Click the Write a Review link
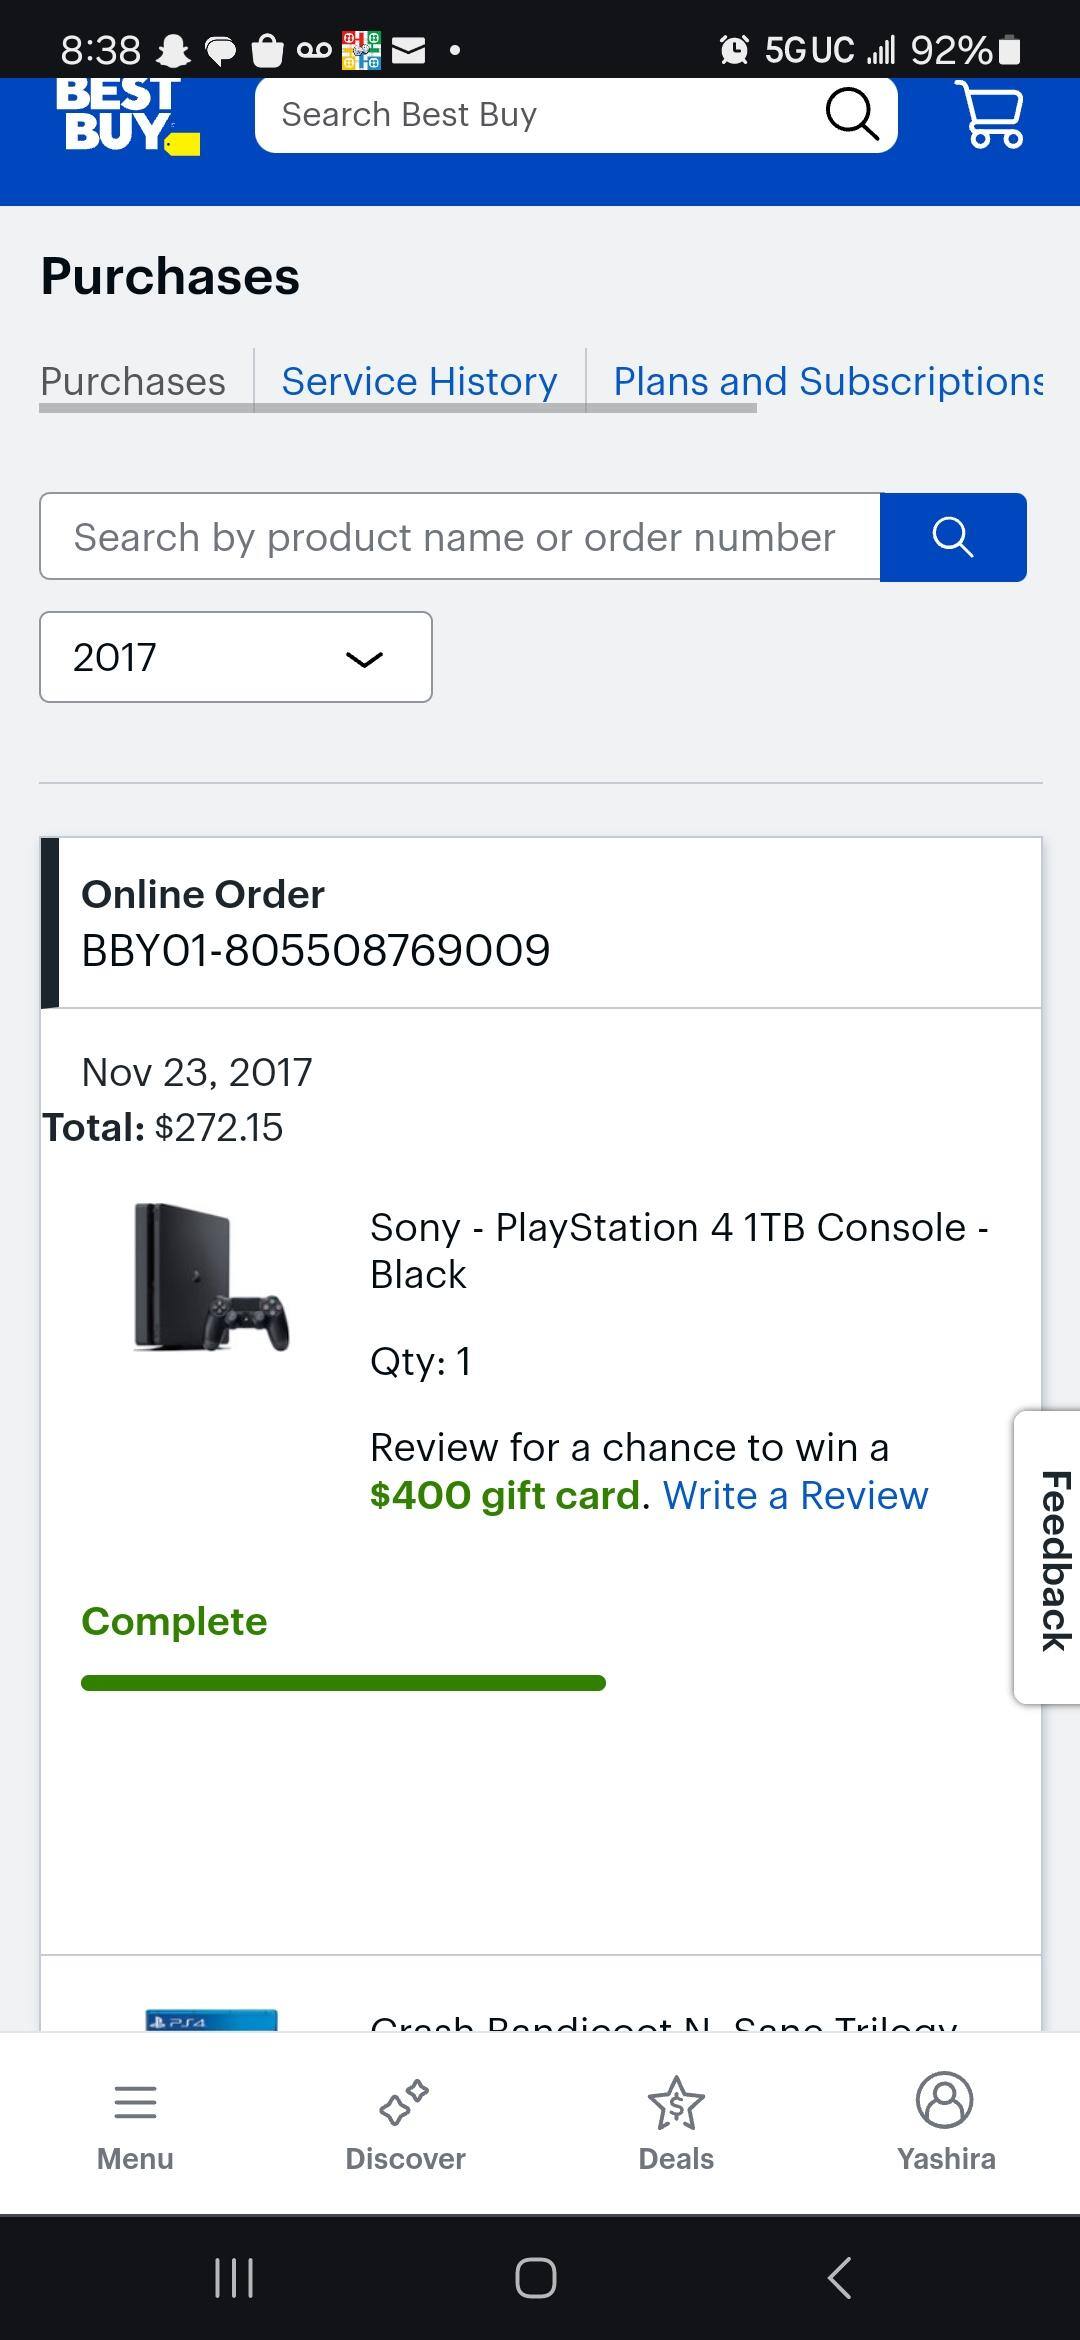1080x2340 pixels. click(797, 1494)
